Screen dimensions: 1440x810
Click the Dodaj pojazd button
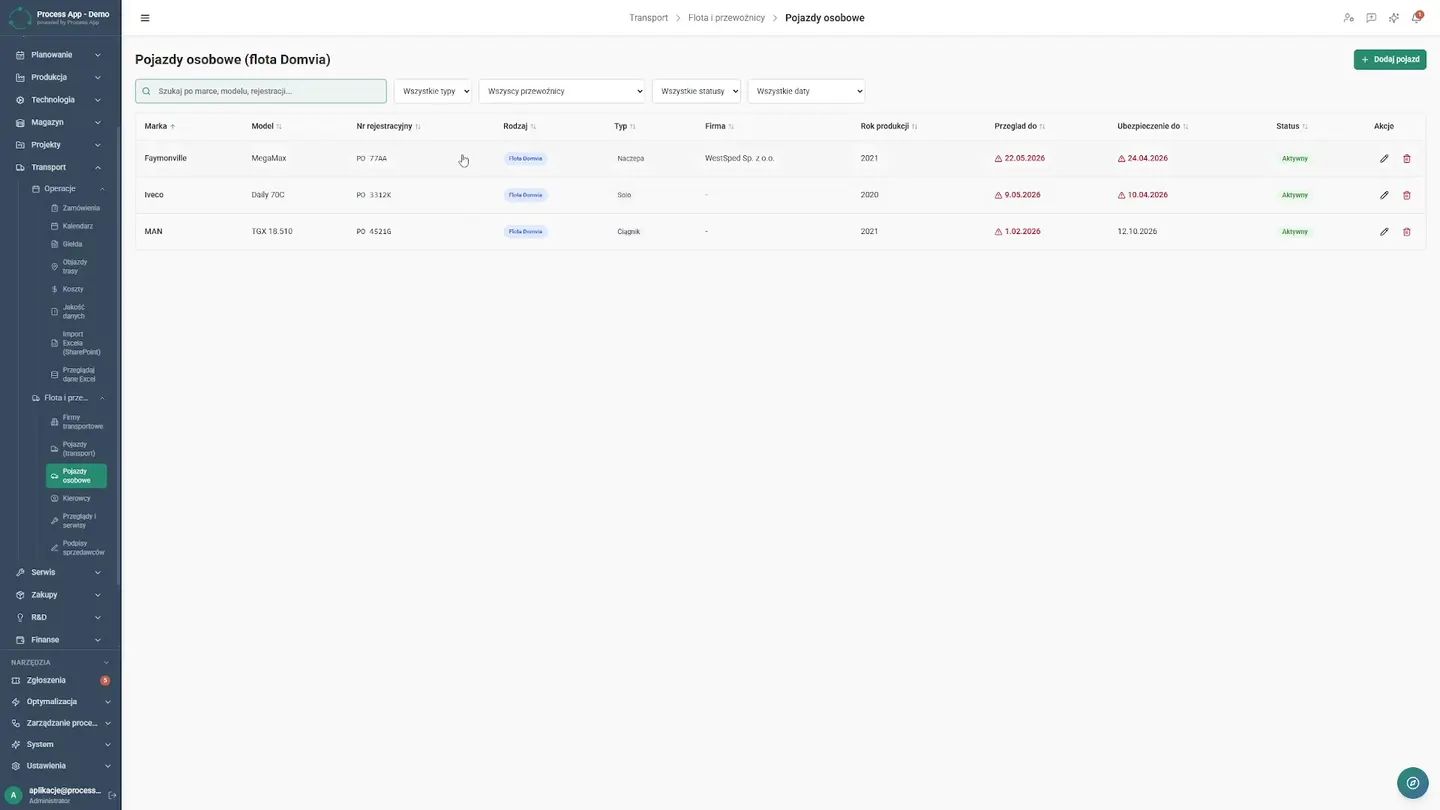(1390, 60)
